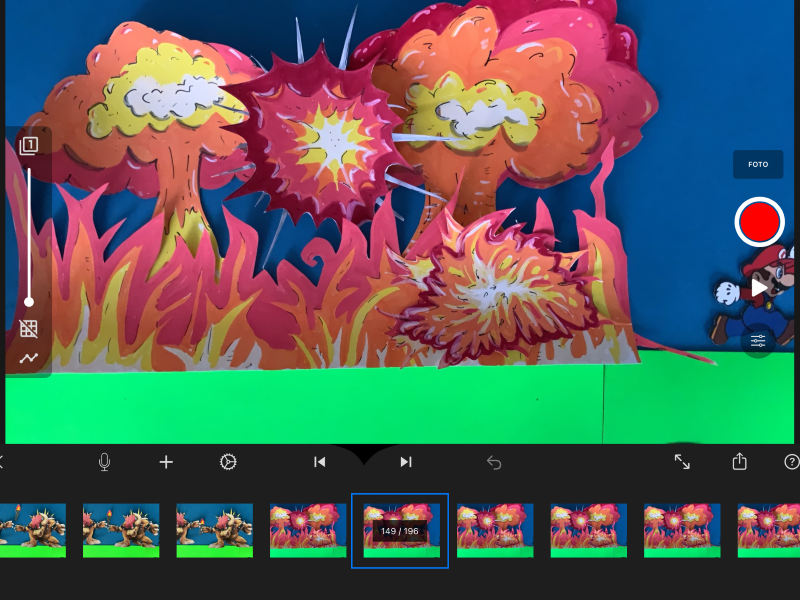Expand the add new media menu

[165, 462]
